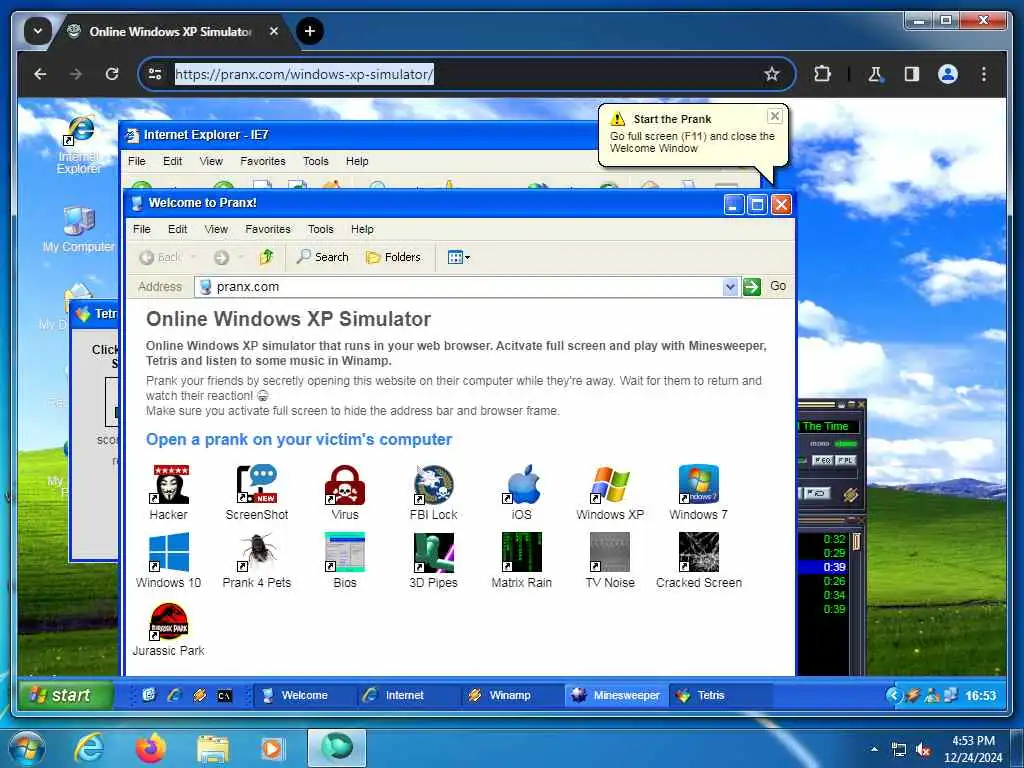Click the pranx.com address field
This screenshot has height=768, width=1024.
(x=460, y=286)
